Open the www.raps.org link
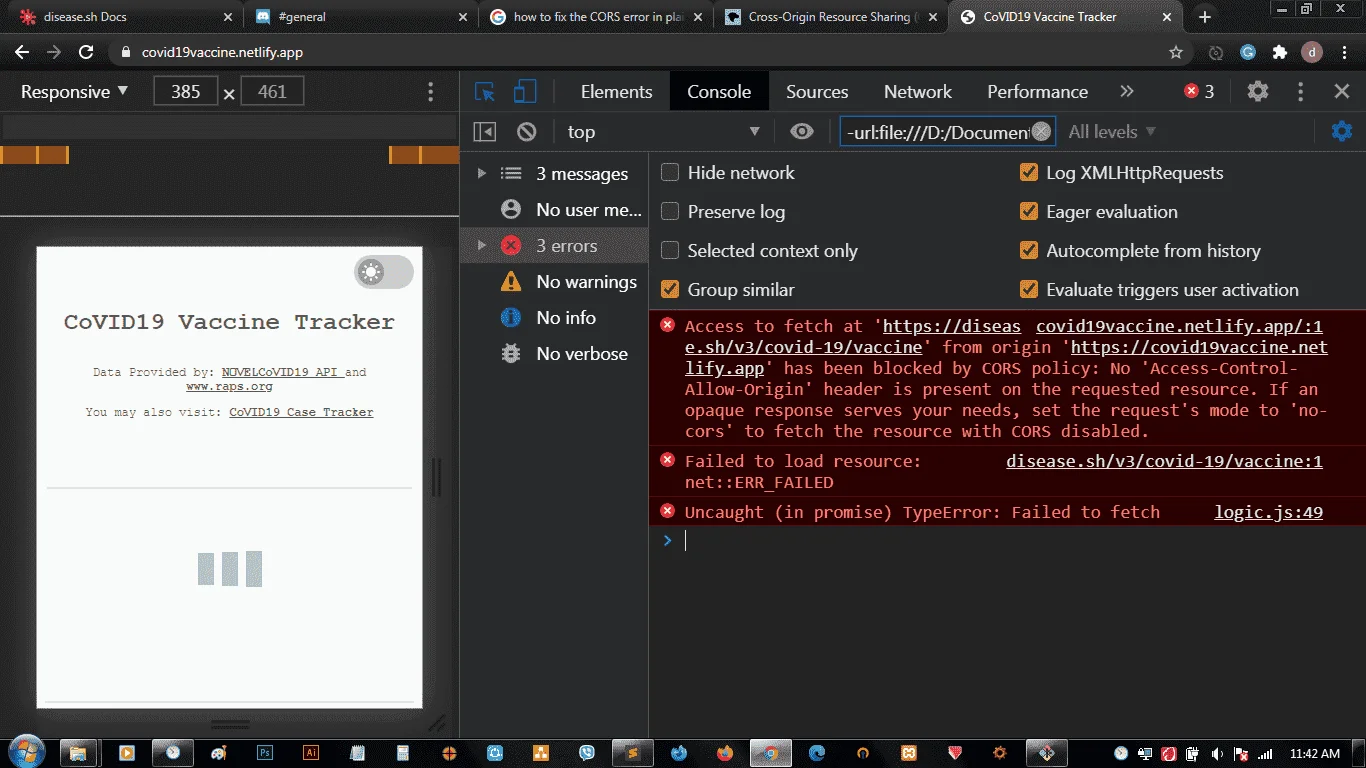Viewport: 1366px width, 768px height. [x=229, y=386]
